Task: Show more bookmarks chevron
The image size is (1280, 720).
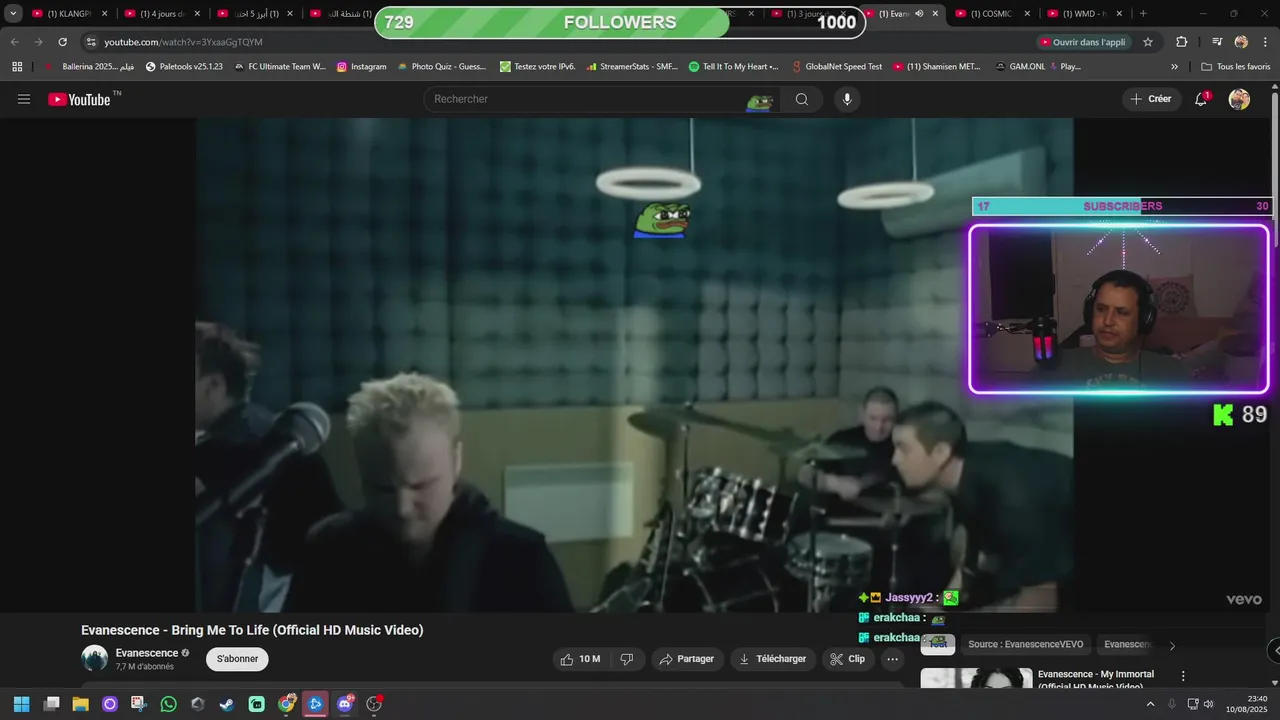Action: (x=1175, y=67)
